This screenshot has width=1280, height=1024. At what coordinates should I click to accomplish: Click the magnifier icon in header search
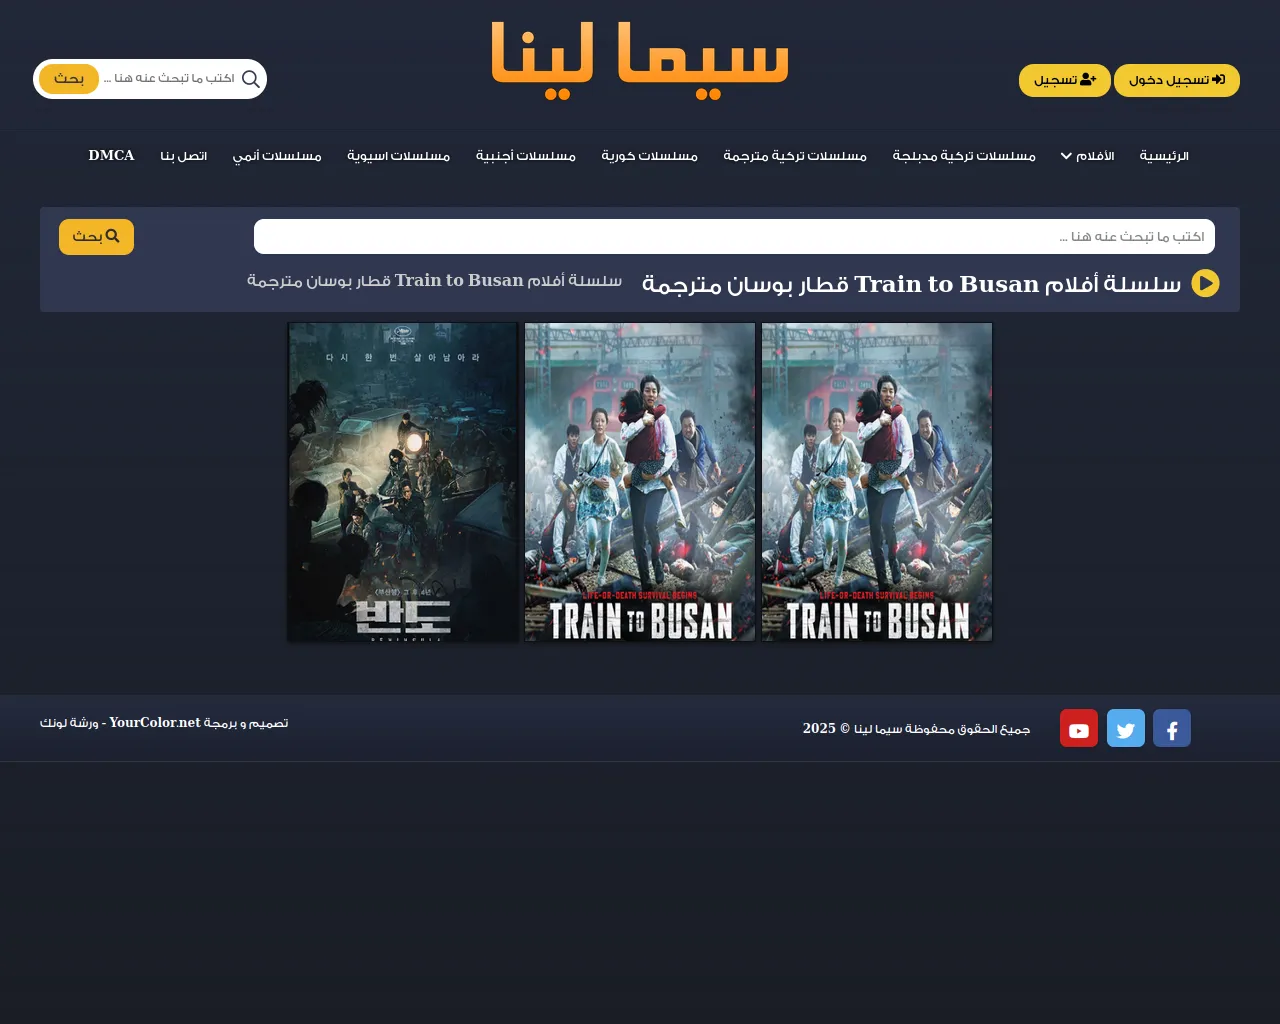(251, 79)
